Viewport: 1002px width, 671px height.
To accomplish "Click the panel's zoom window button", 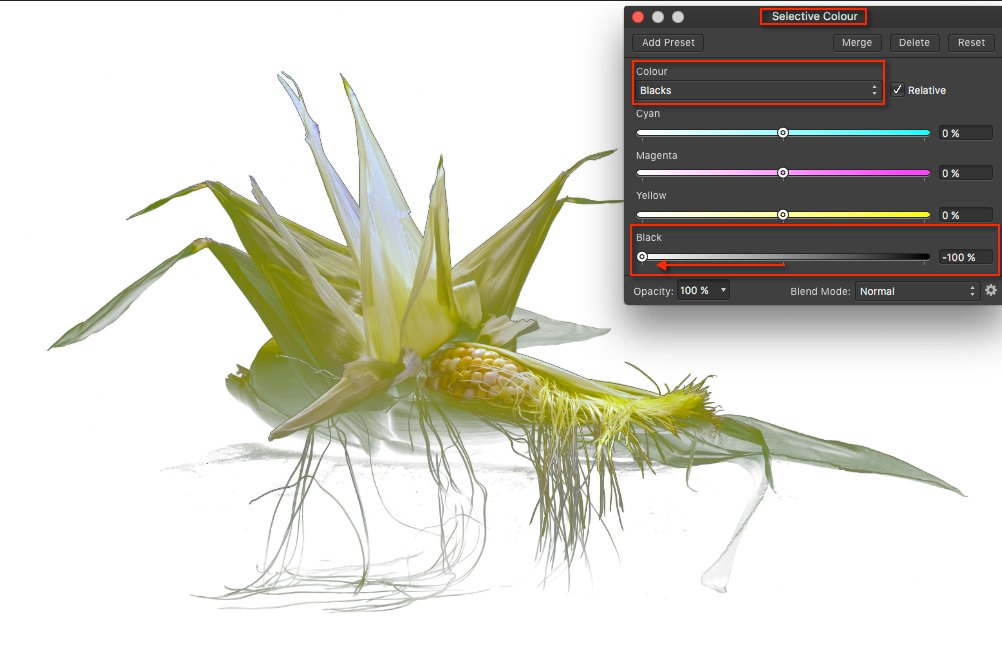I will coord(678,17).
